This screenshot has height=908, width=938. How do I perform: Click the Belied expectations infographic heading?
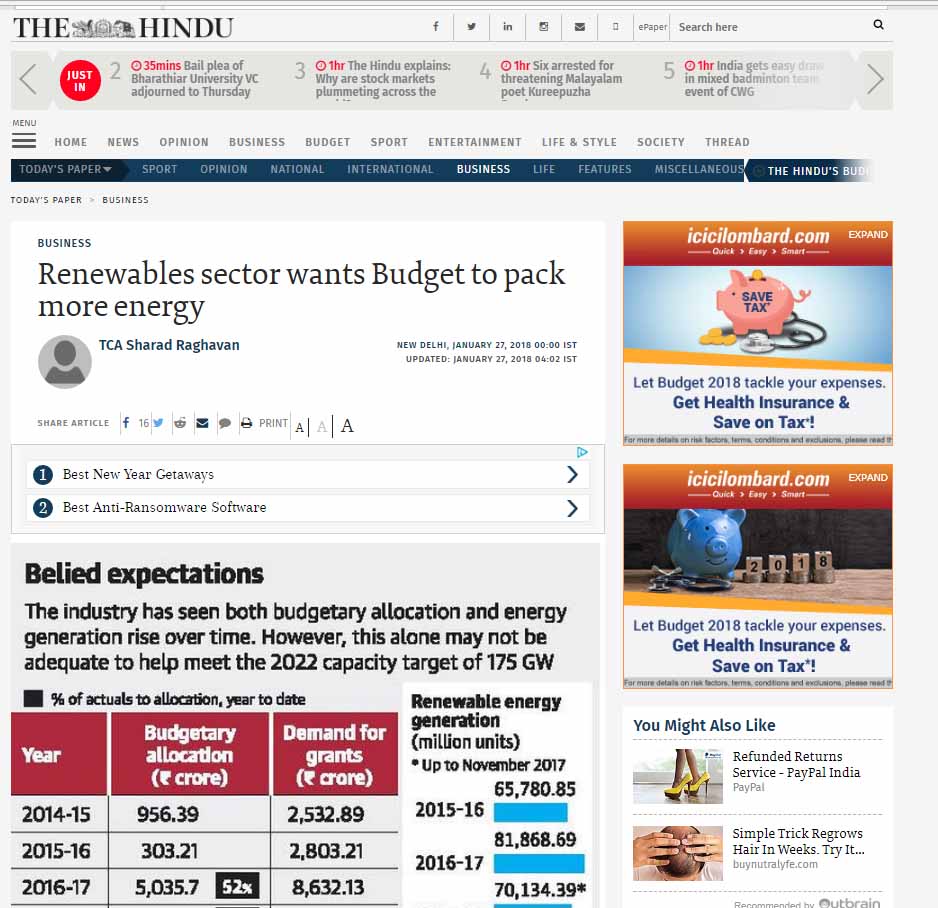tap(144, 574)
